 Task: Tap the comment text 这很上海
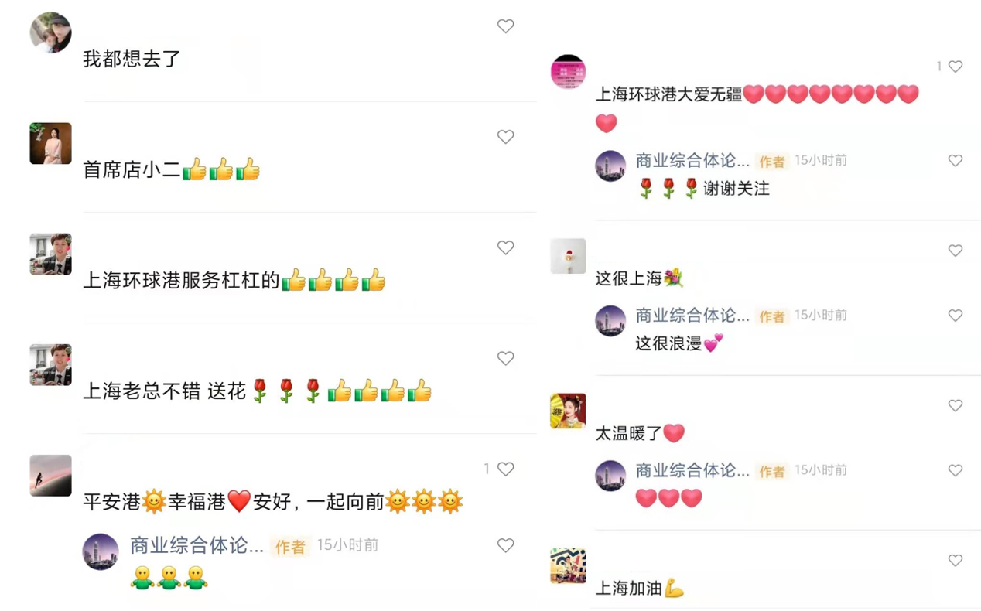point(628,278)
